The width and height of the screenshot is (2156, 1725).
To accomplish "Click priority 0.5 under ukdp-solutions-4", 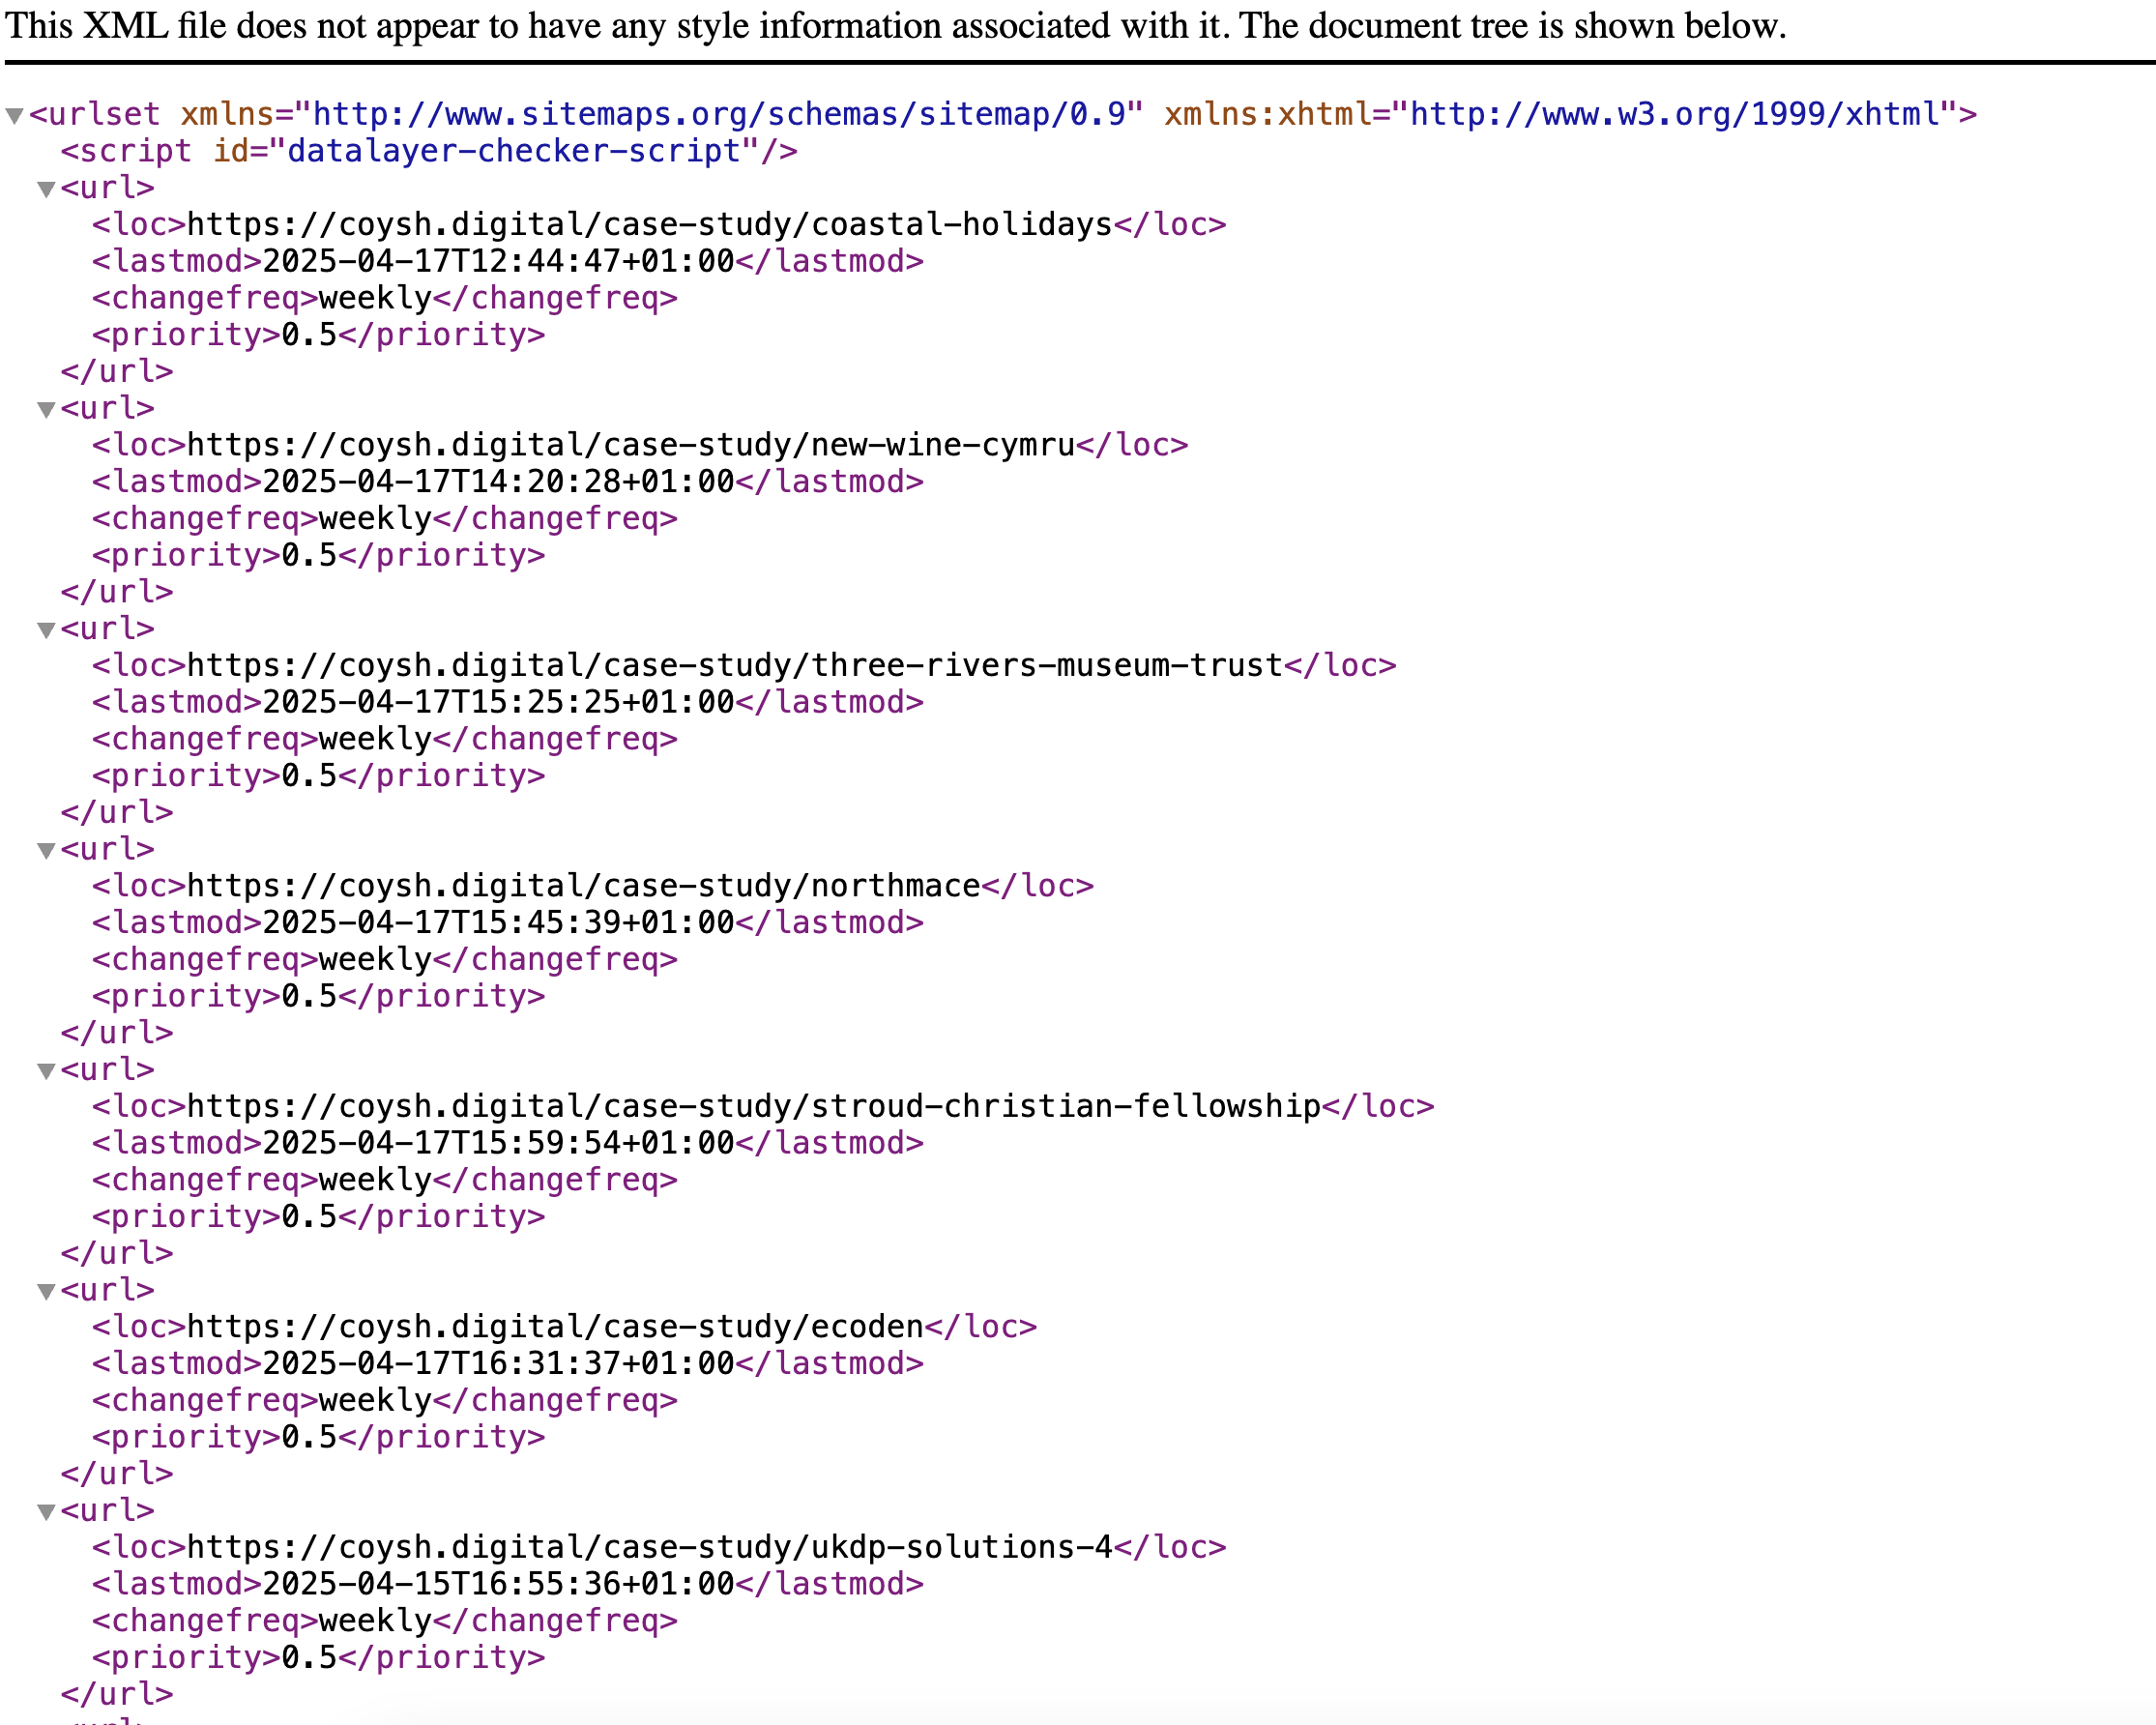I will coord(309,1657).
